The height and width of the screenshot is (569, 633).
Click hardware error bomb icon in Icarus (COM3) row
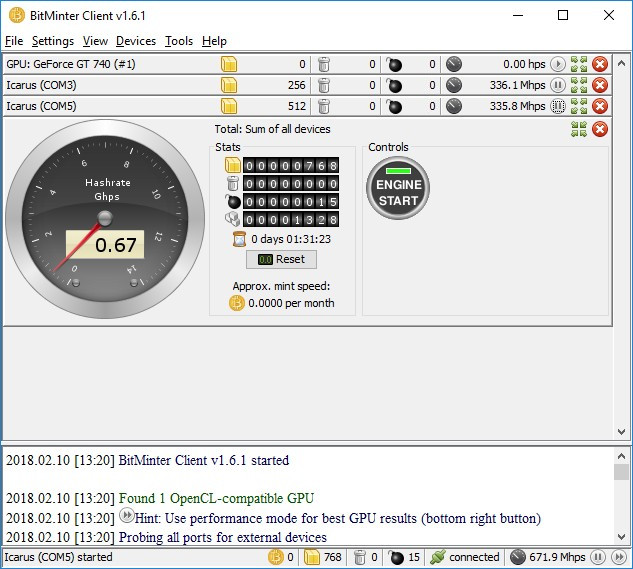394,85
